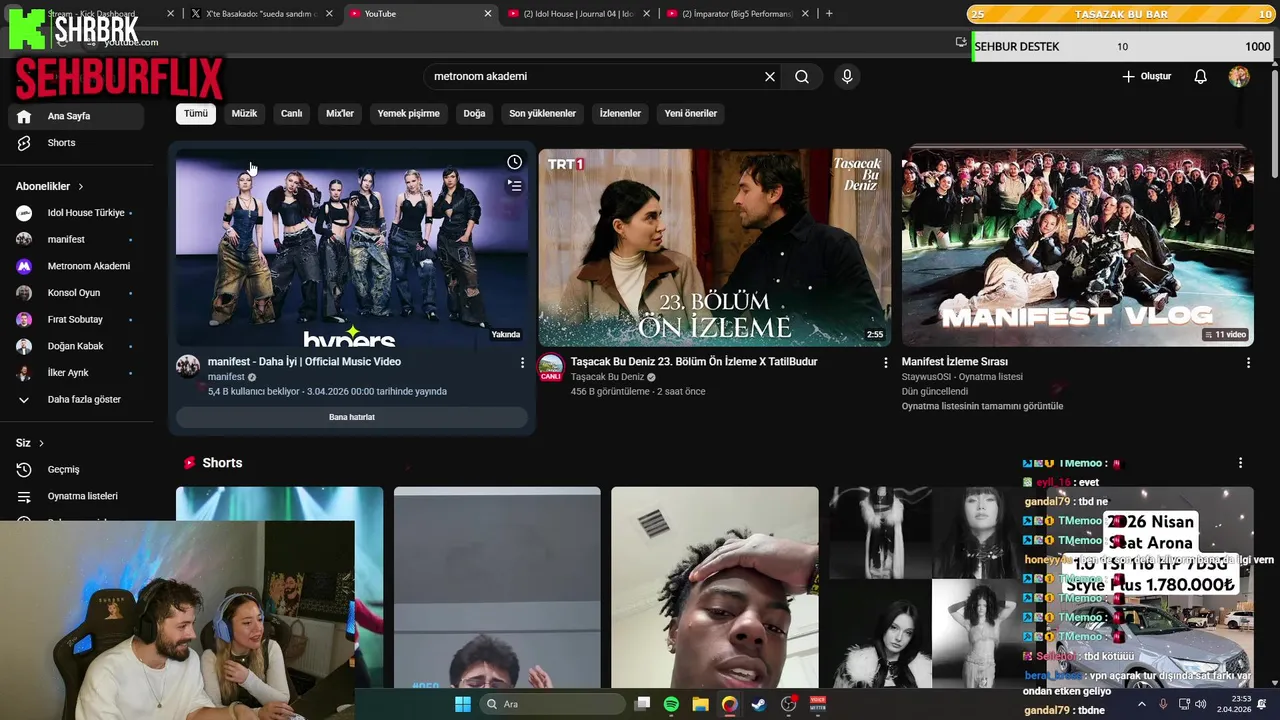
Task: Open Fırat Sobutay subscription
Action: 76,319
